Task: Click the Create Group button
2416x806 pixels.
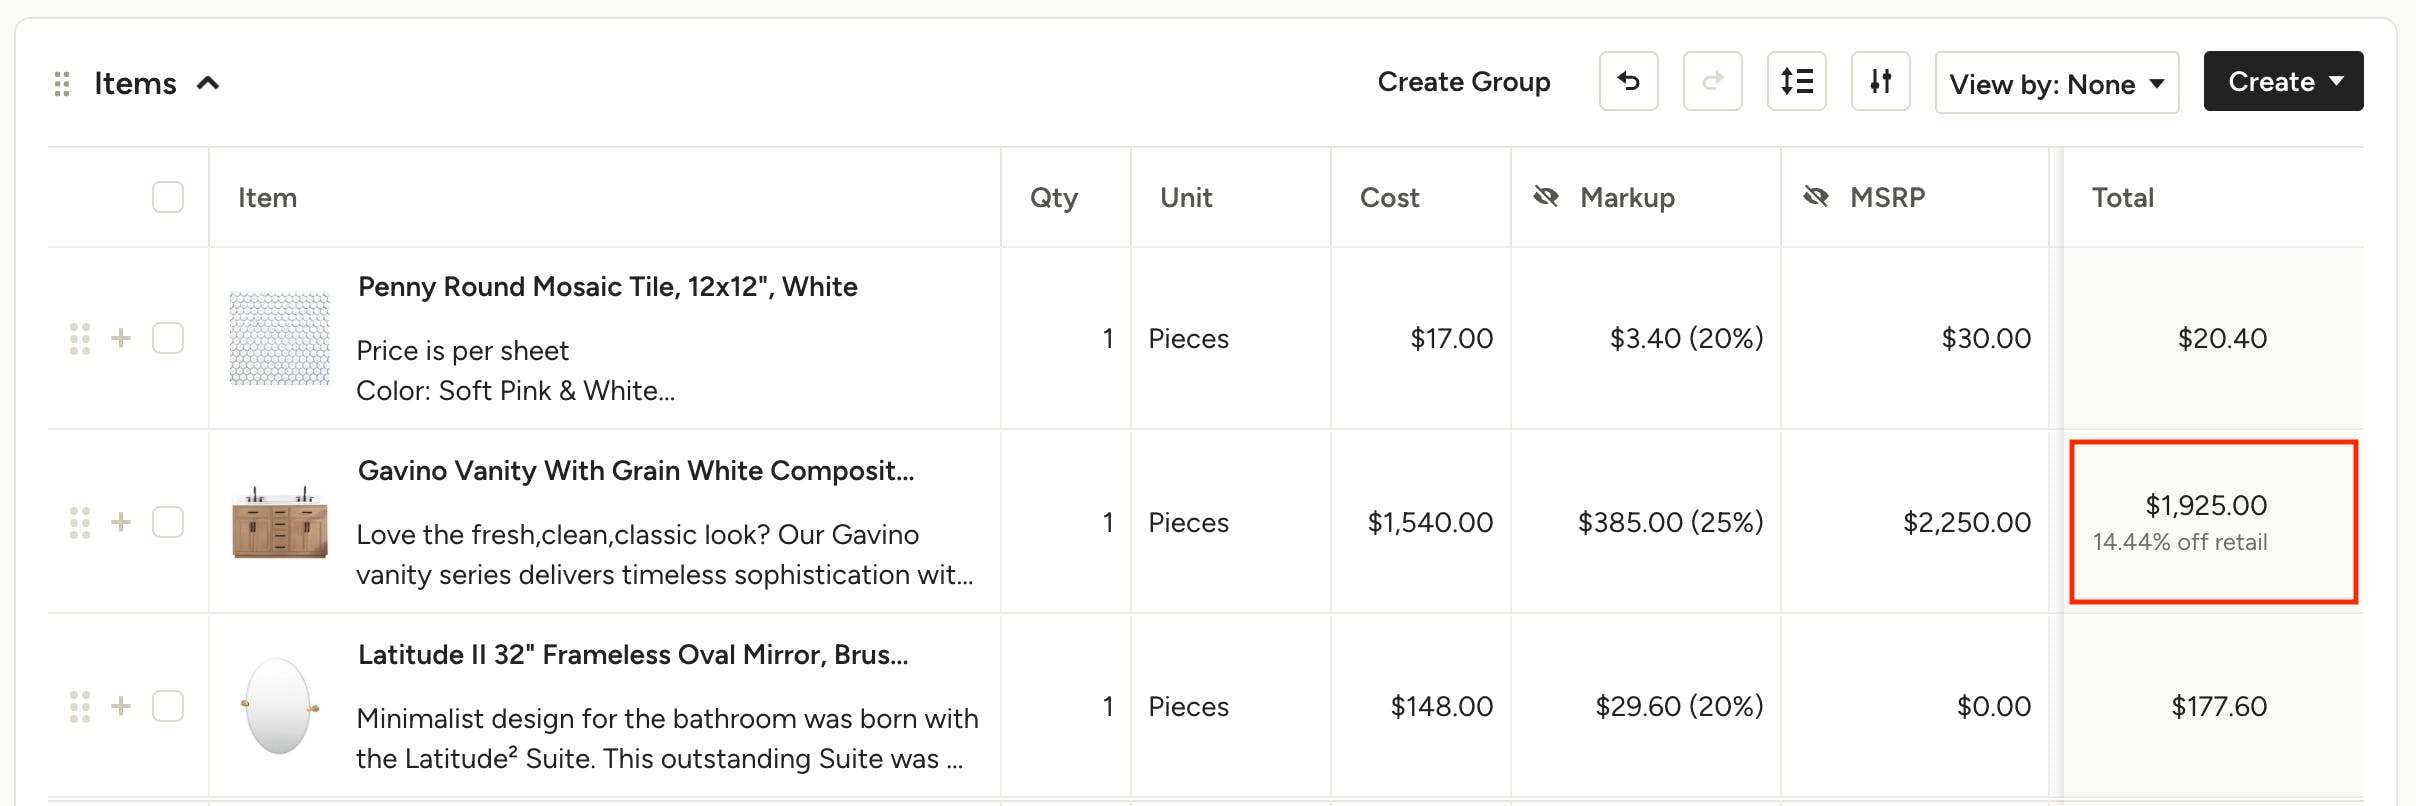Action: pyautogui.click(x=1464, y=82)
